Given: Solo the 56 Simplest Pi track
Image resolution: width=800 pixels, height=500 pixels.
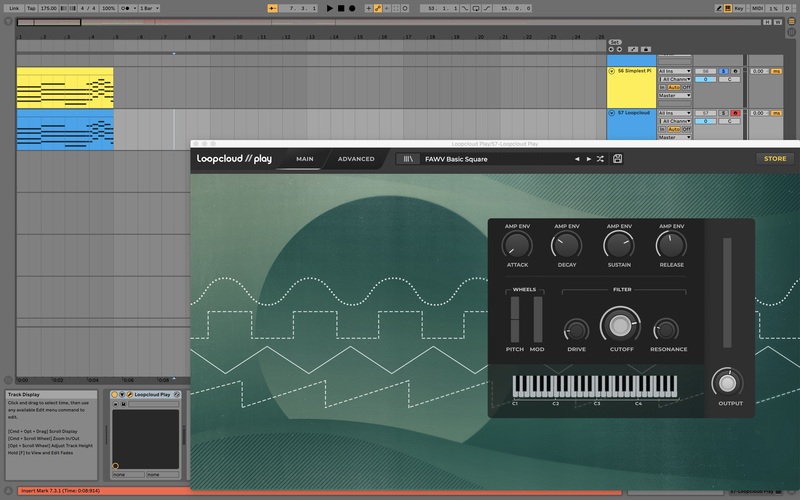Looking at the screenshot, I should pyautogui.click(x=723, y=72).
